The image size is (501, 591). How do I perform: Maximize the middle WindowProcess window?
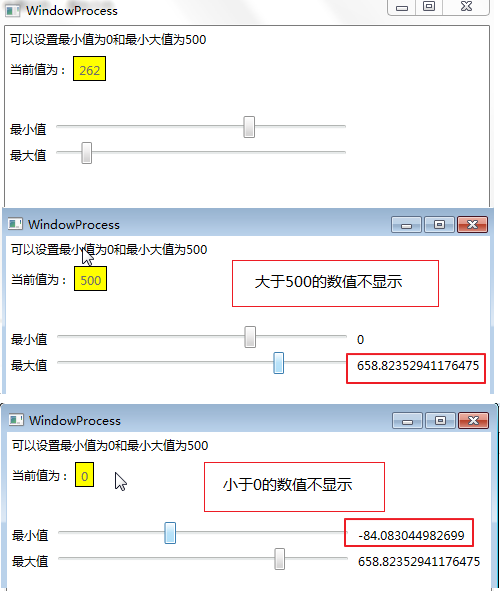coord(439,225)
